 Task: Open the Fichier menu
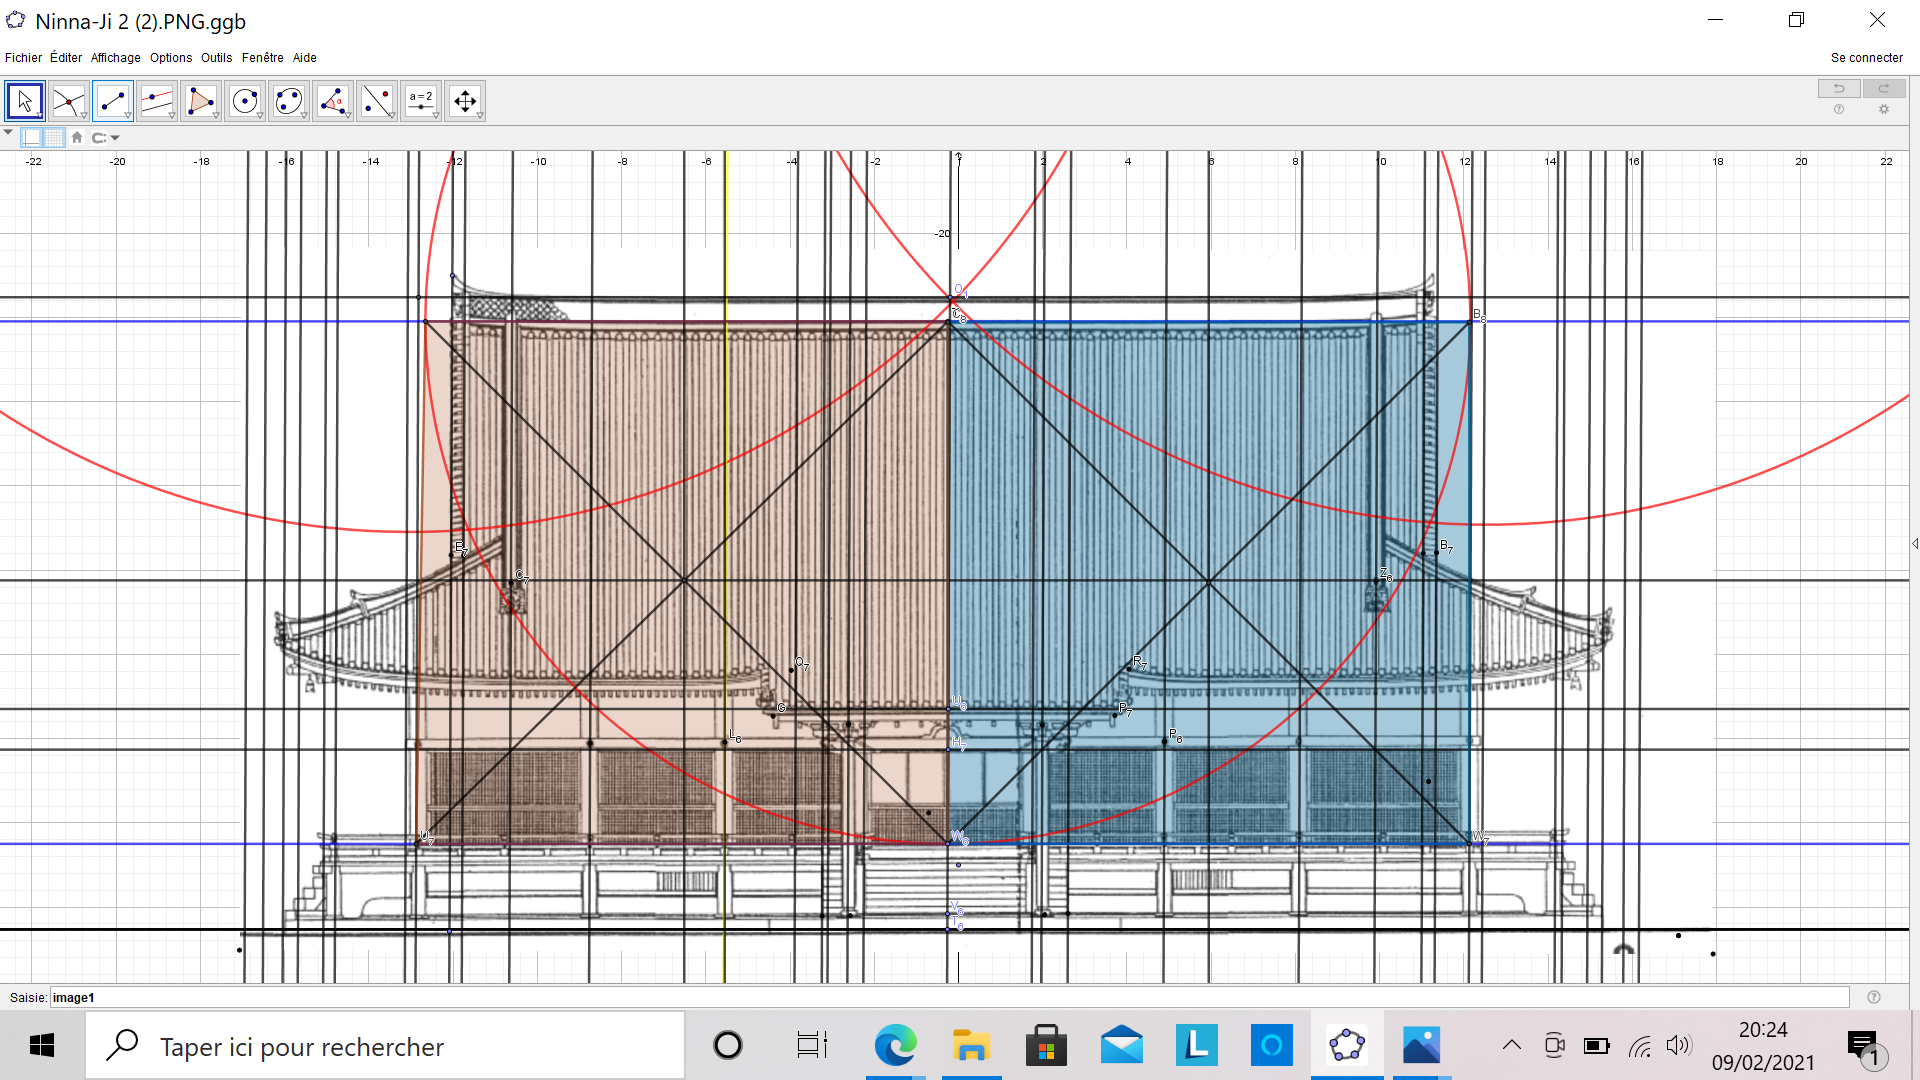coord(23,58)
